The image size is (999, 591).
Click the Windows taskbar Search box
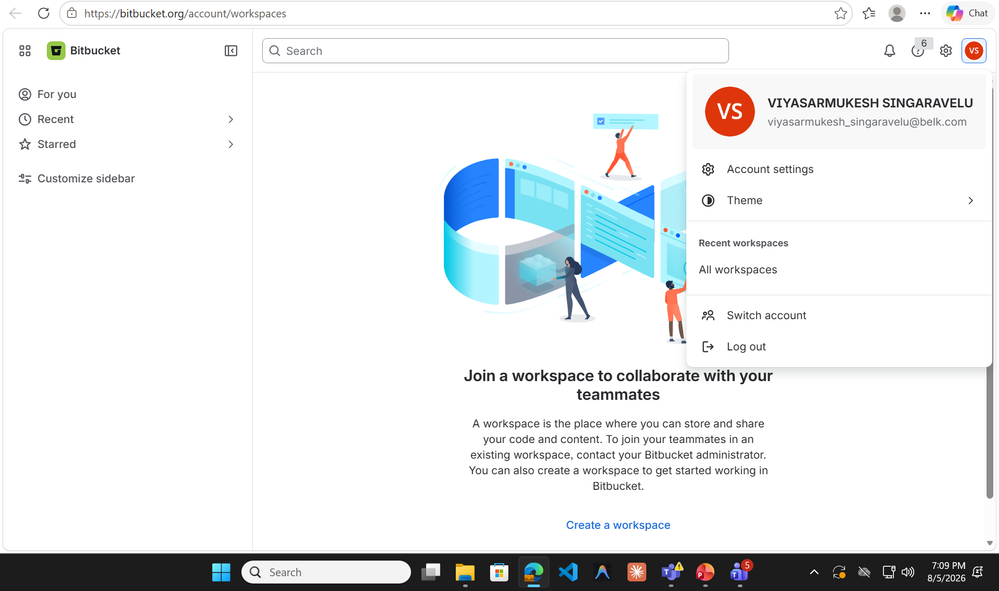coord(326,572)
